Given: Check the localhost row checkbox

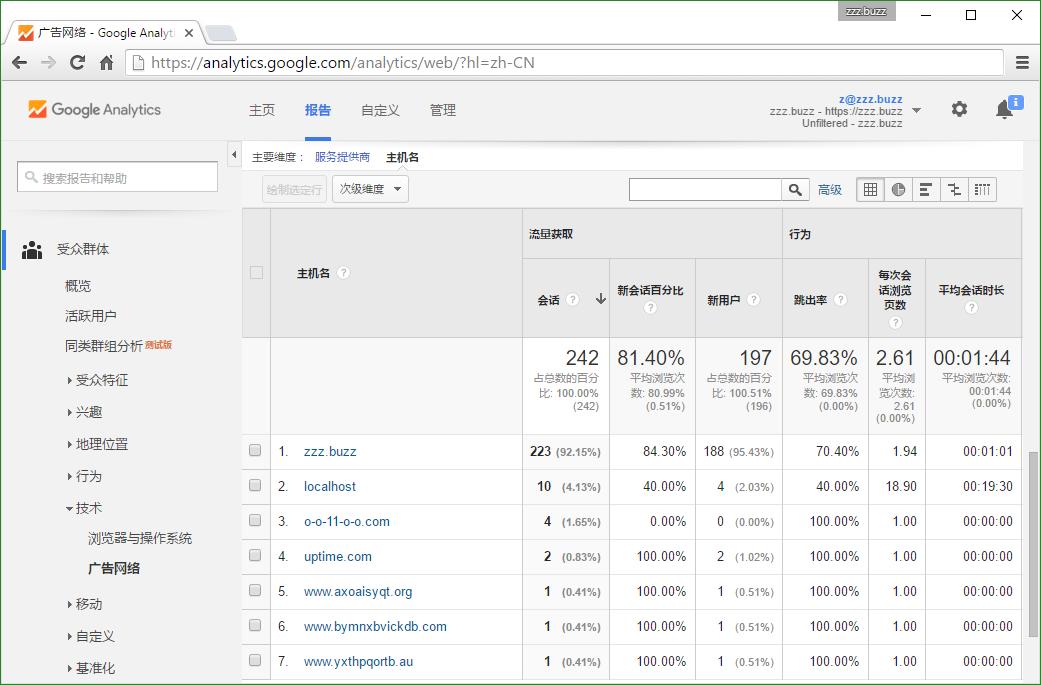Looking at the screenshot, I should tap(255, 485).
